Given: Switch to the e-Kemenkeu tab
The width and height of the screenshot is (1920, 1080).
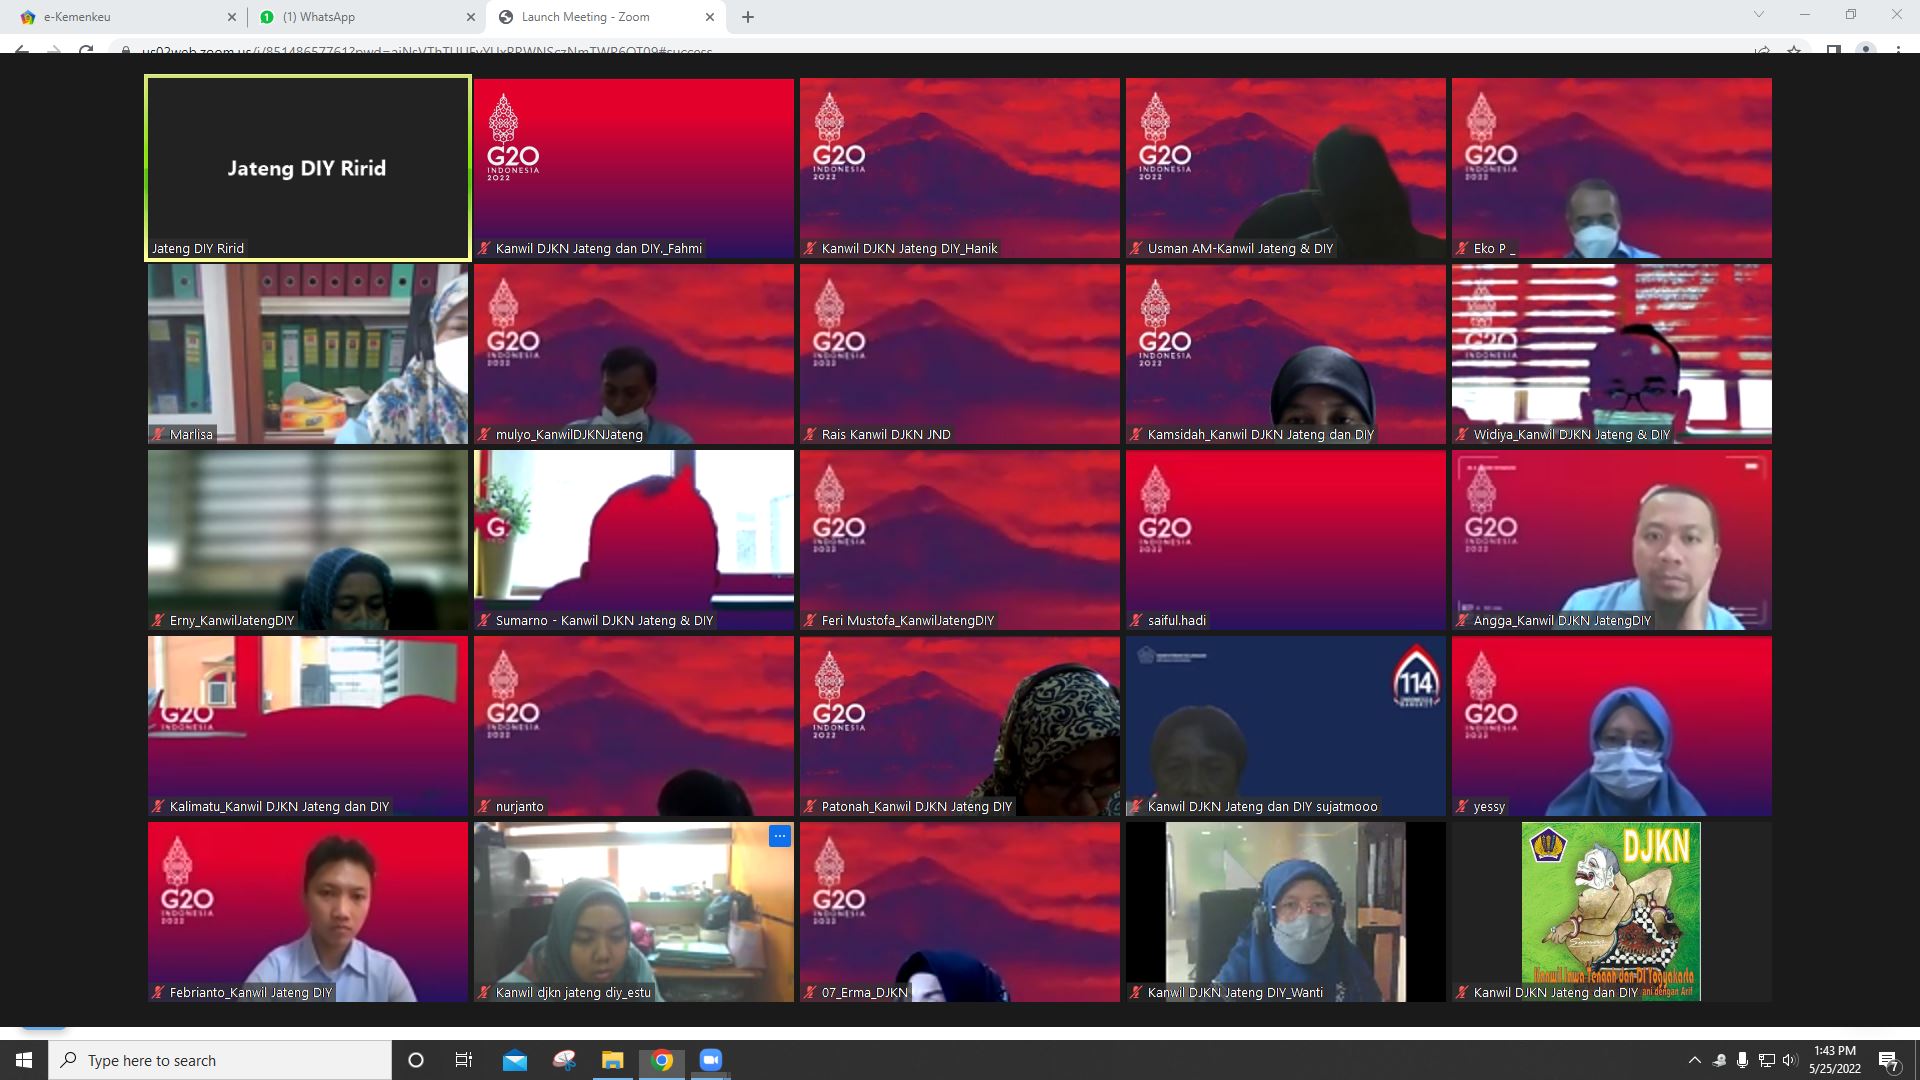Looking at the screenshot, I should [x=110, y=17].
